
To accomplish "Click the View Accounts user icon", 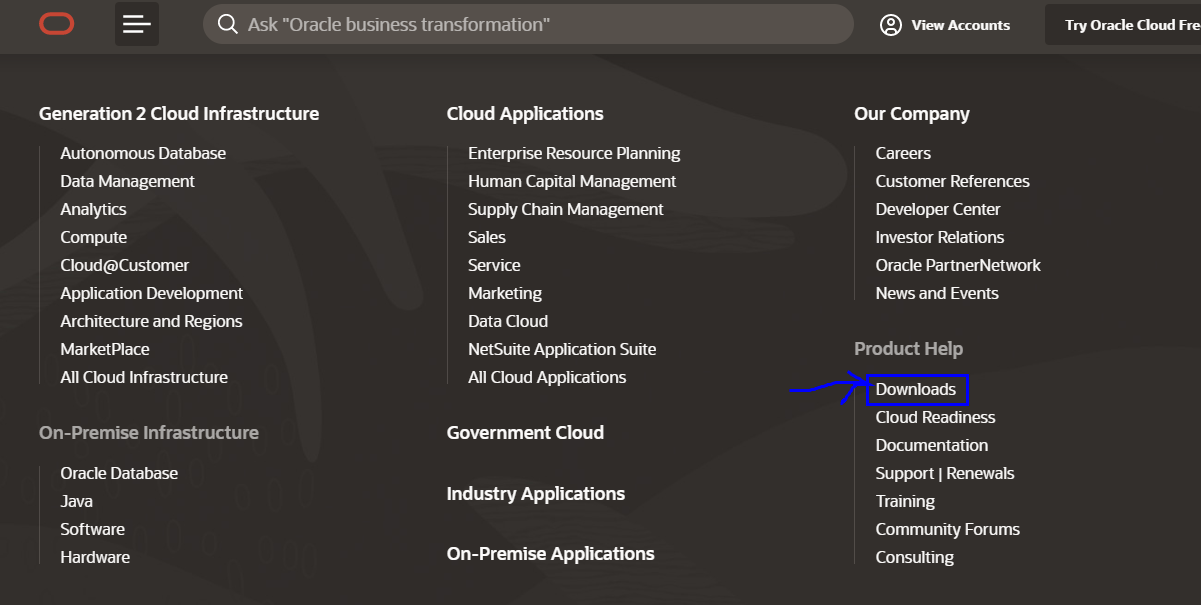I will tap(891, 25).
